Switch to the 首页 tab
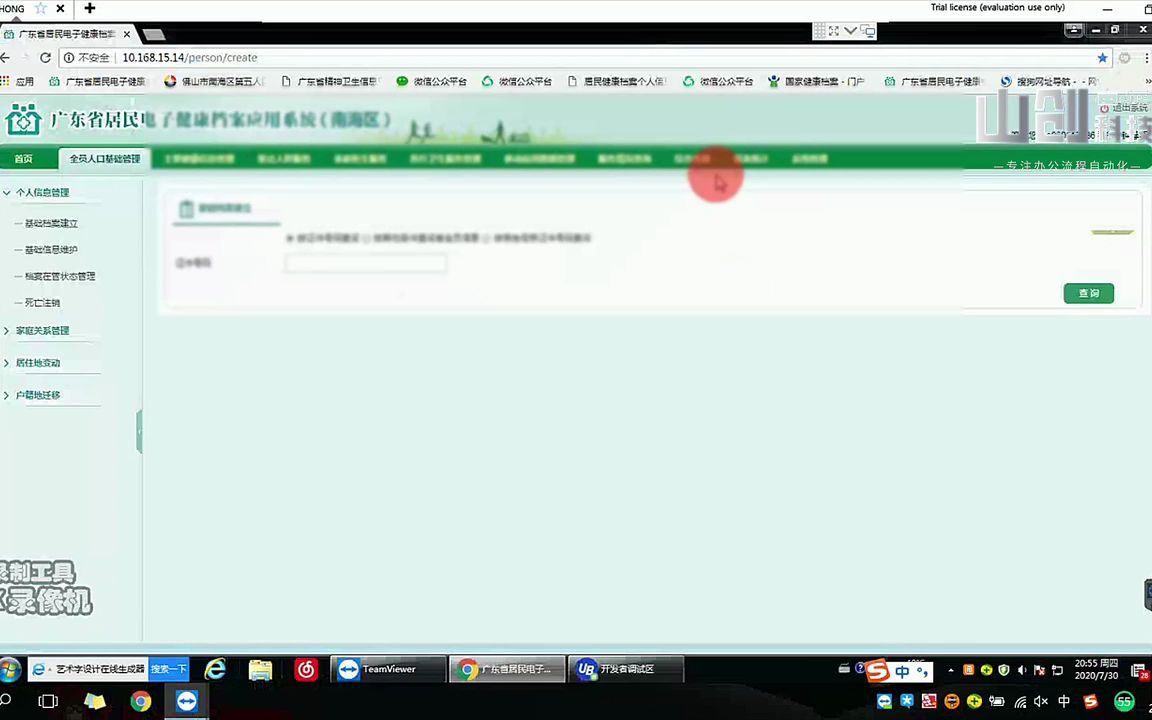Viewport: 1152px width, 720px height. point(23,158)
